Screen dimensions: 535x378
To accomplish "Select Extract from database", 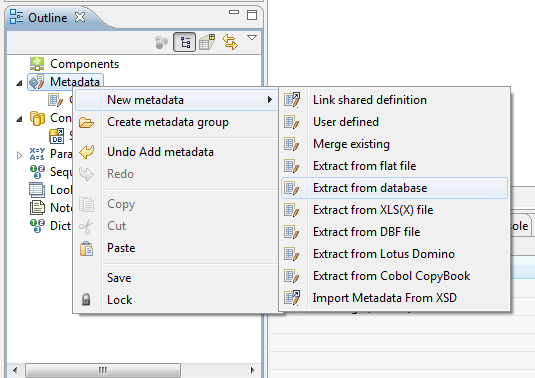I will click(394, 188).
